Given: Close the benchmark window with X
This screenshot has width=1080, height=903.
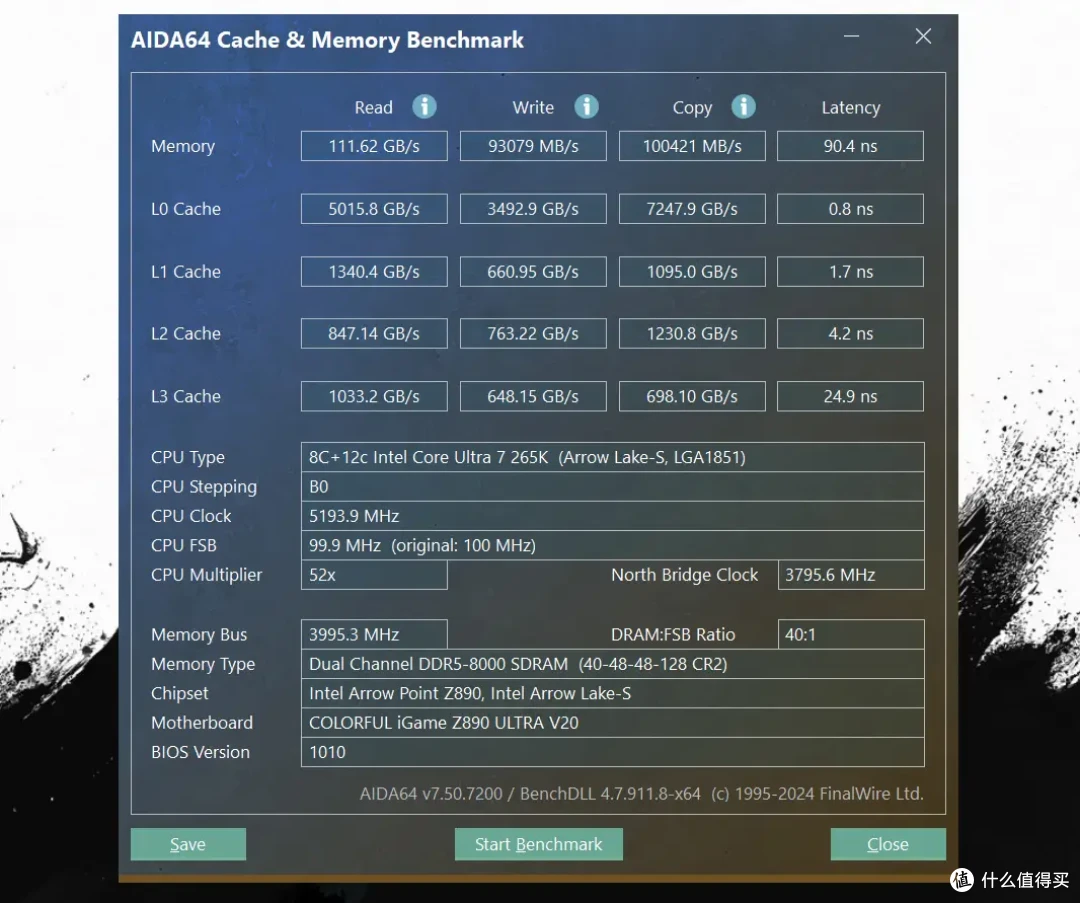Looking at the screenshot, I should 923,36.
